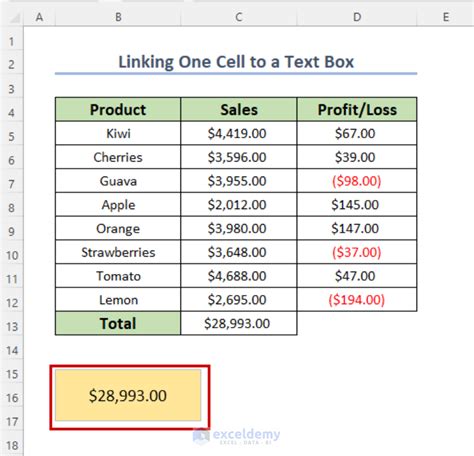Click the Select All corner triangle
The width and height of the screenshot is (474, 456).
point(15,18)
